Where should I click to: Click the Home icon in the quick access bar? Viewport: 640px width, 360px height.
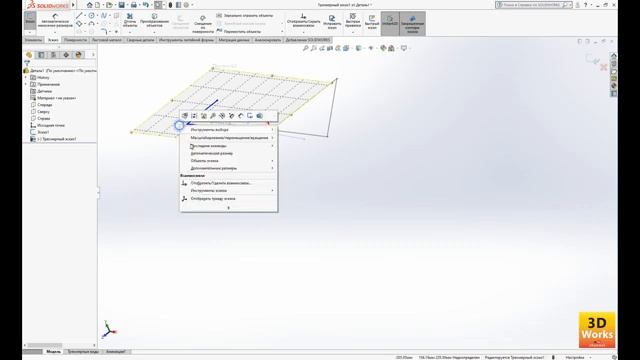click(89, 5)
